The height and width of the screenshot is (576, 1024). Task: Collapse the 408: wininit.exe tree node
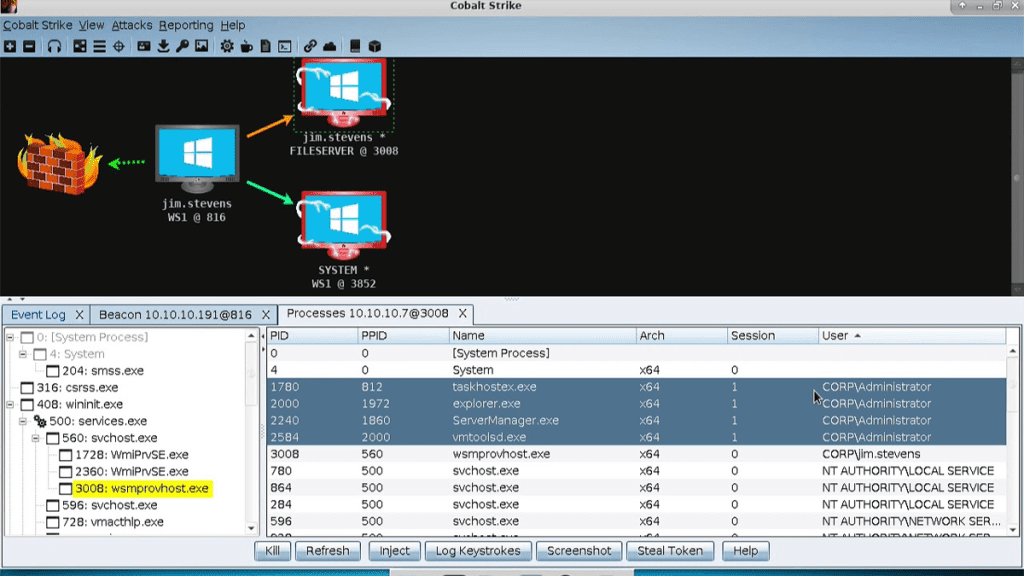(x=11, y=405)
